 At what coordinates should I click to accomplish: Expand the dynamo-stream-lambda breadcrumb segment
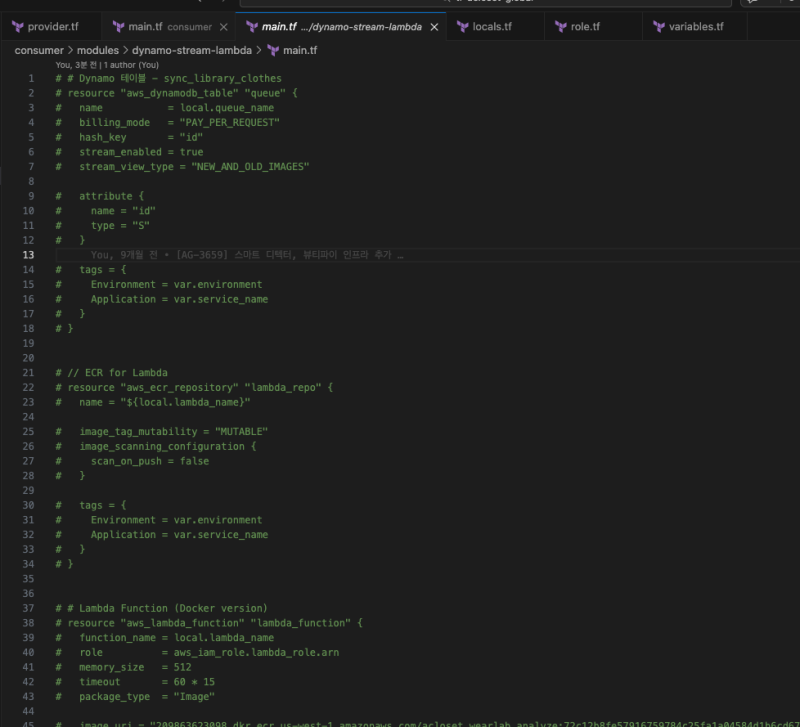click(x=193, y=49)
